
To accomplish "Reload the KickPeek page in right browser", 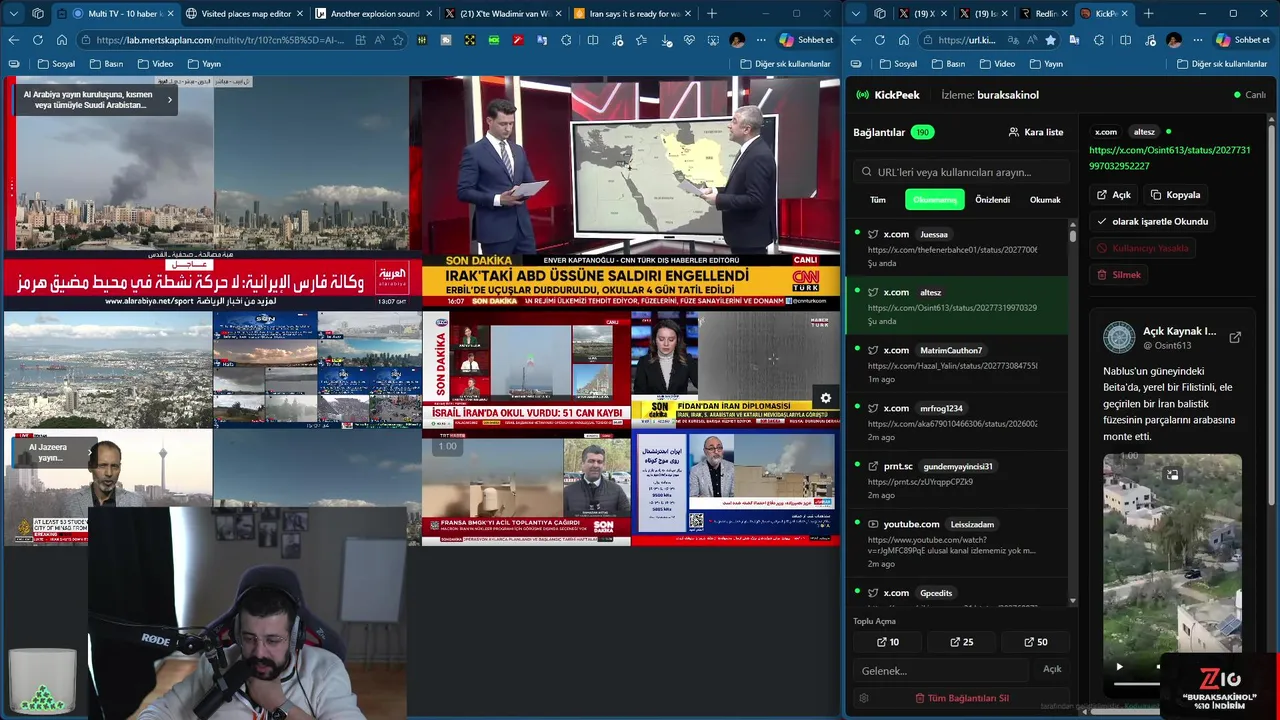I will [x=880, y=40].
